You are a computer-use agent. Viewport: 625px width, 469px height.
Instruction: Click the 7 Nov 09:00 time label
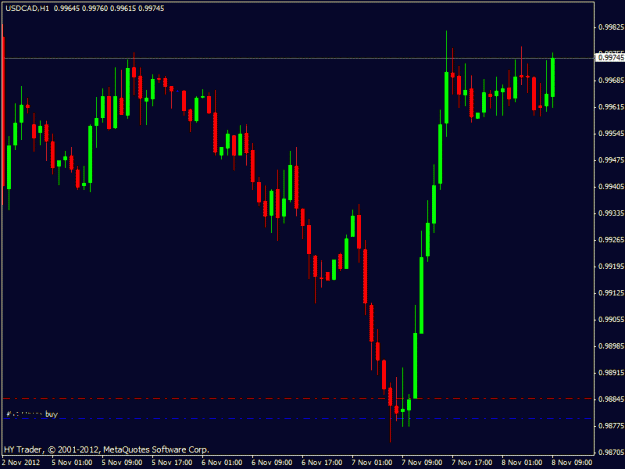(422, 463)
